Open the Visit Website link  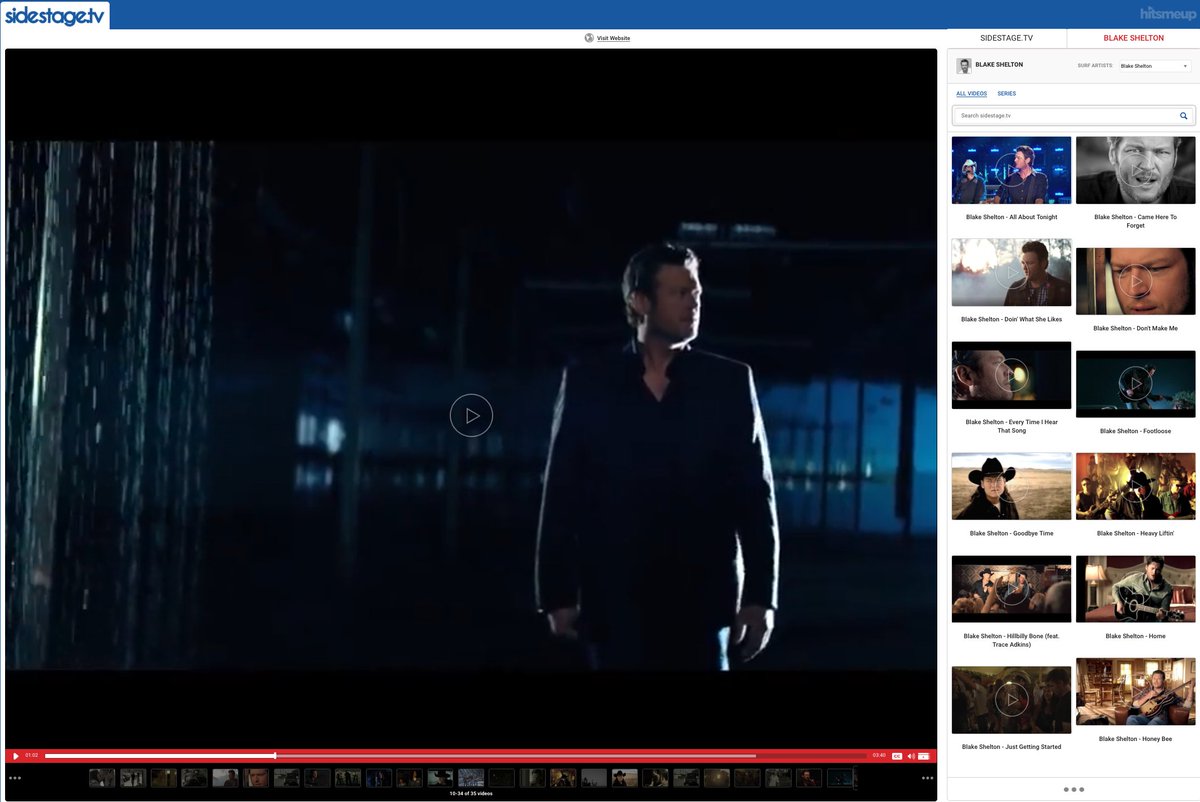click(613, 38)
